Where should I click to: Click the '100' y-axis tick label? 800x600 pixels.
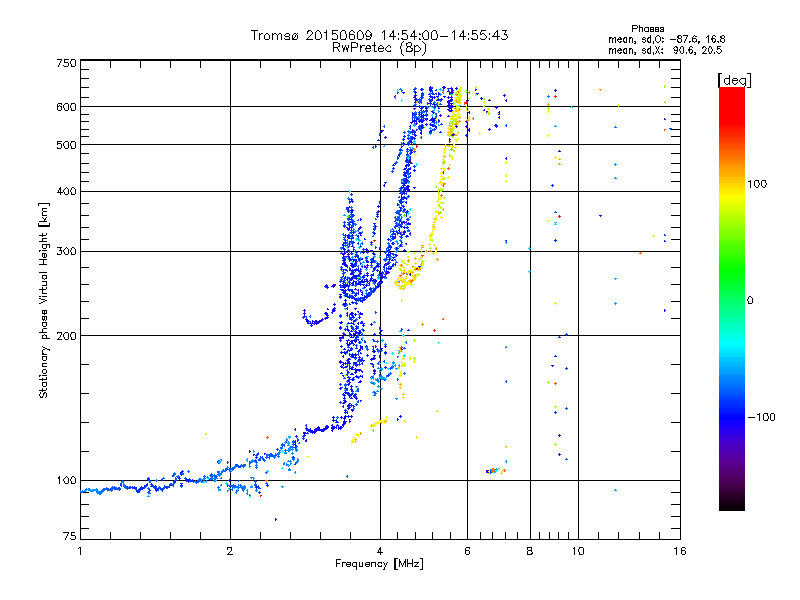(66, 480)
